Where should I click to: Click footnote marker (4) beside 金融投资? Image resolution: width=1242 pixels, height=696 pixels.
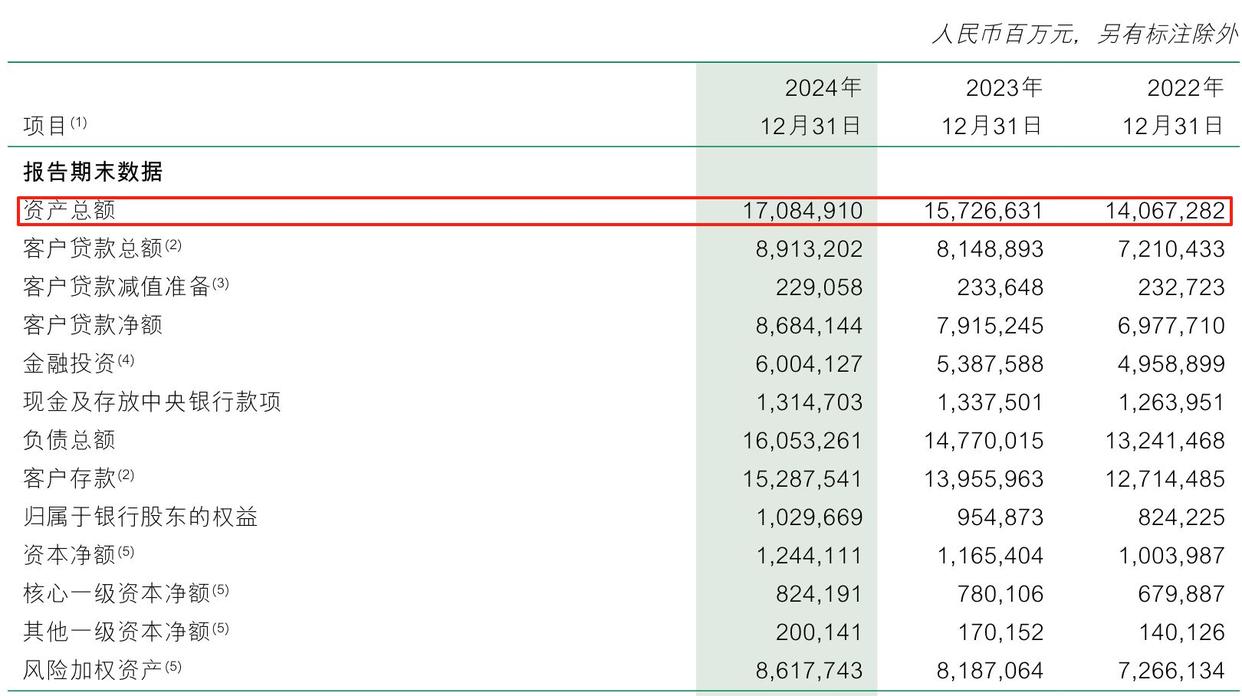point(125,360)
